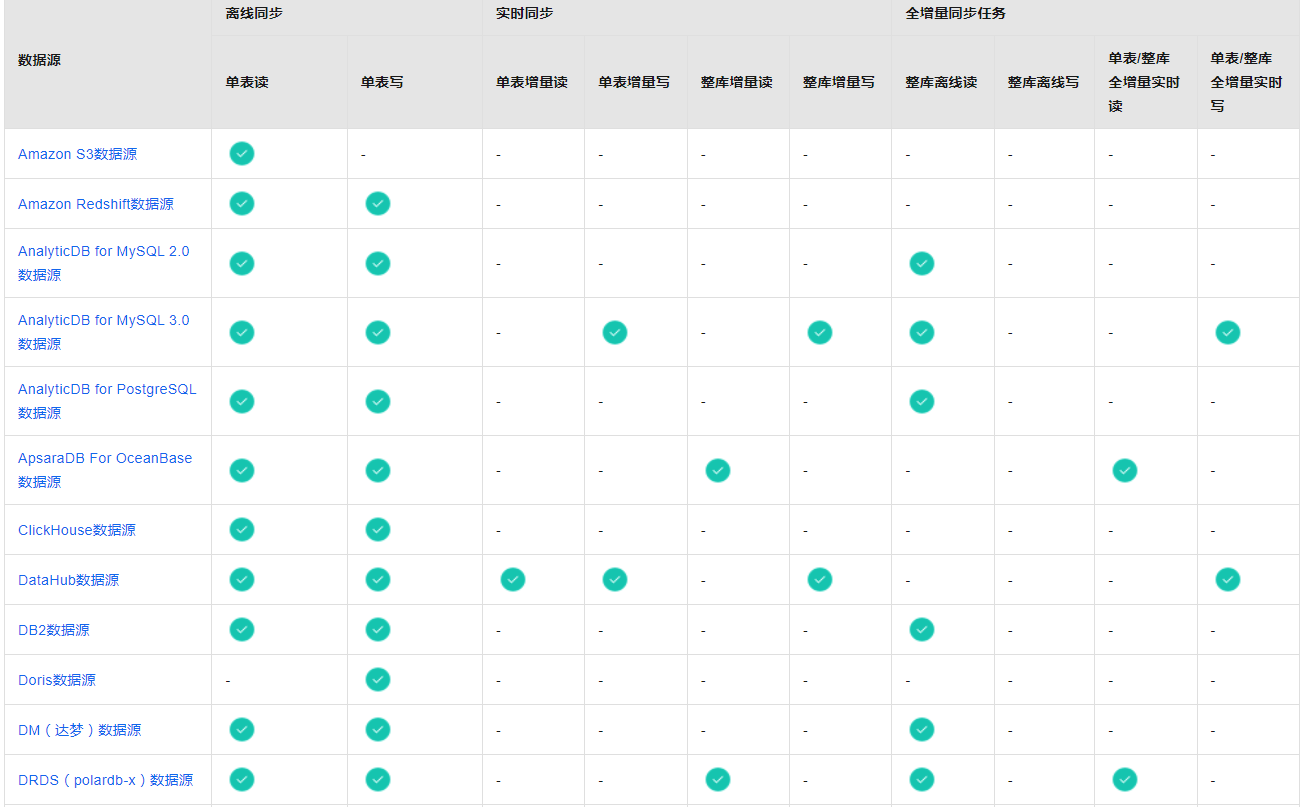Click DRDS 整库增量读 check icon
This screenshot has height=807, width=1306.
(x=718, y=780)
